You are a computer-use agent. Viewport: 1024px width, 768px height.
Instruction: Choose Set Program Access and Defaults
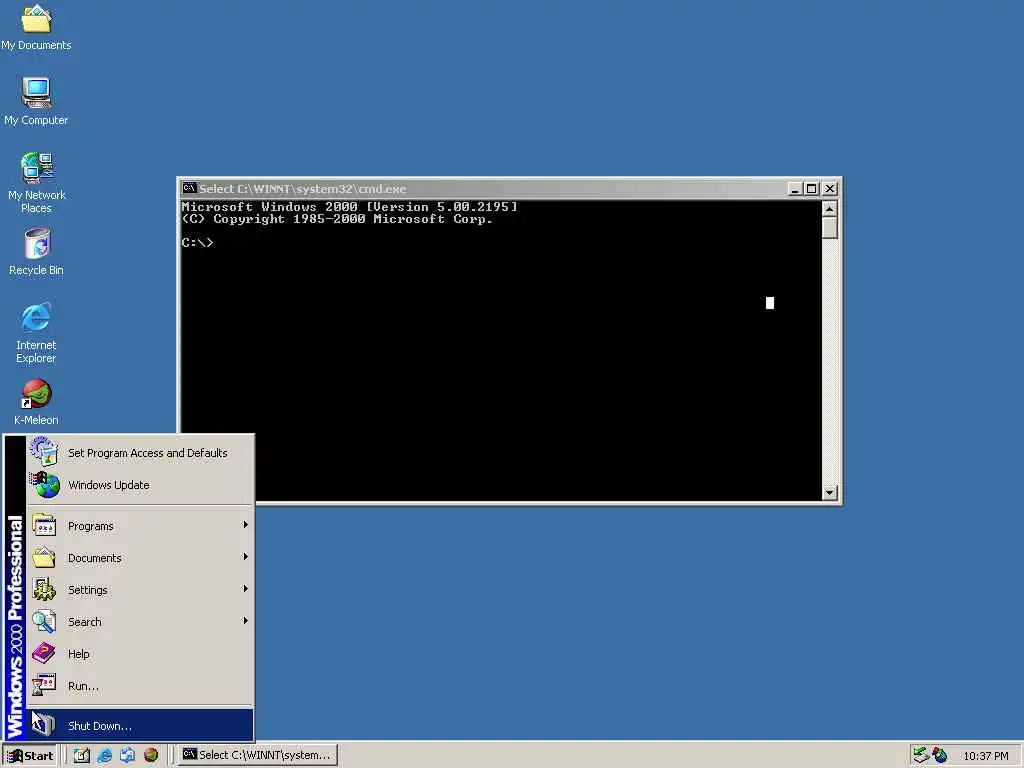[x=140, y=453]
